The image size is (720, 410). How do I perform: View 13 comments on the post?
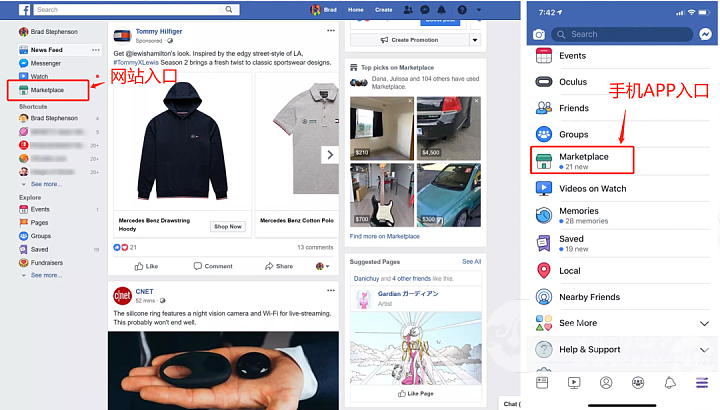[x=315, y=247]
